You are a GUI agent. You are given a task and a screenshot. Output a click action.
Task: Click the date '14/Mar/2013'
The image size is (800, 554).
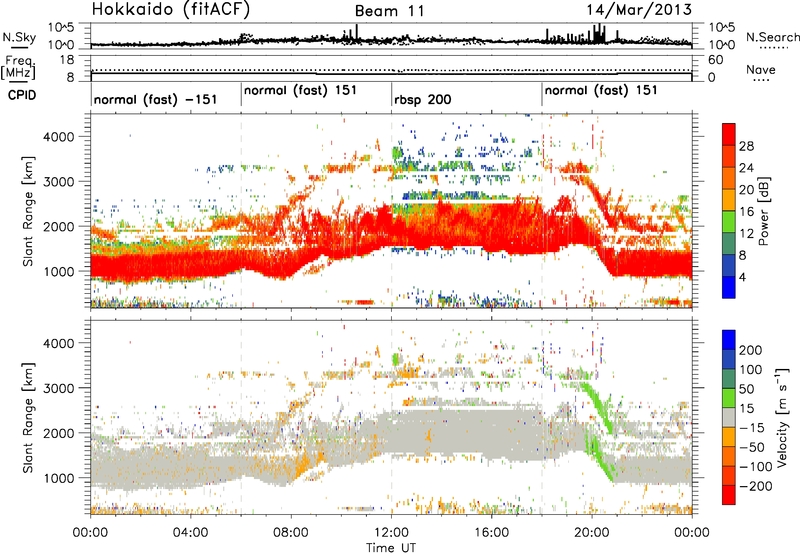pos(639,10)
